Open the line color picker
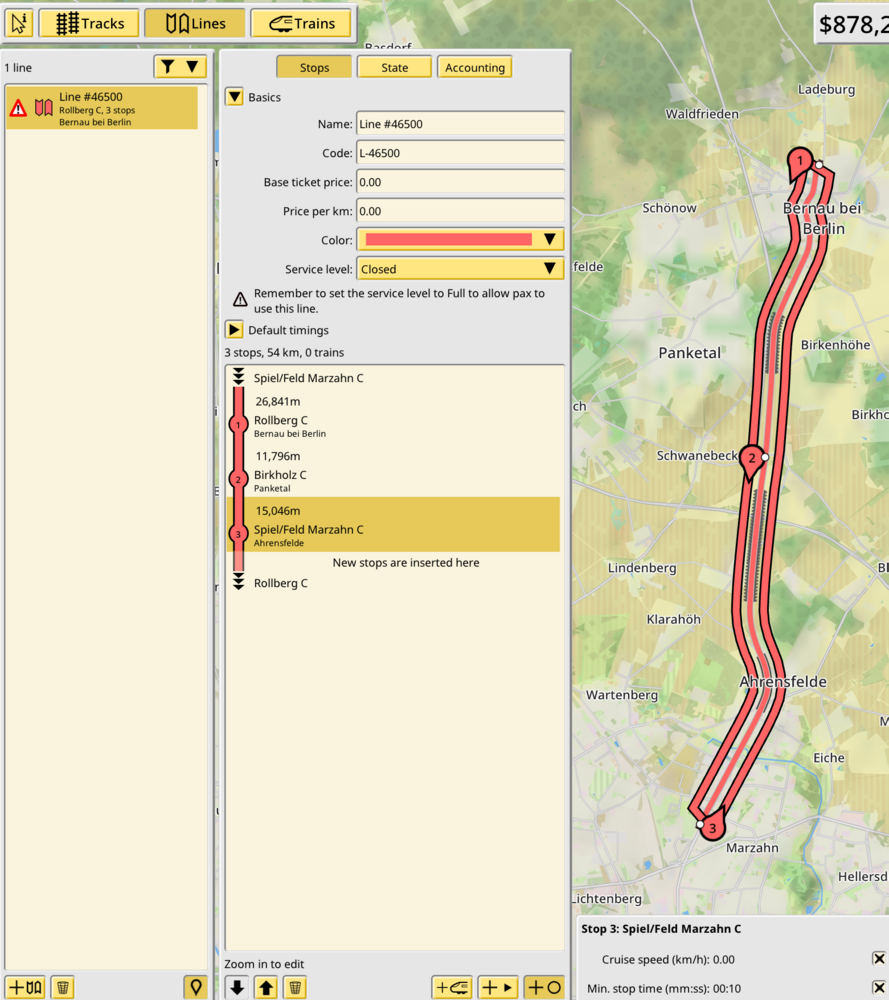889x1000 pixels. [x=460, y=239]
